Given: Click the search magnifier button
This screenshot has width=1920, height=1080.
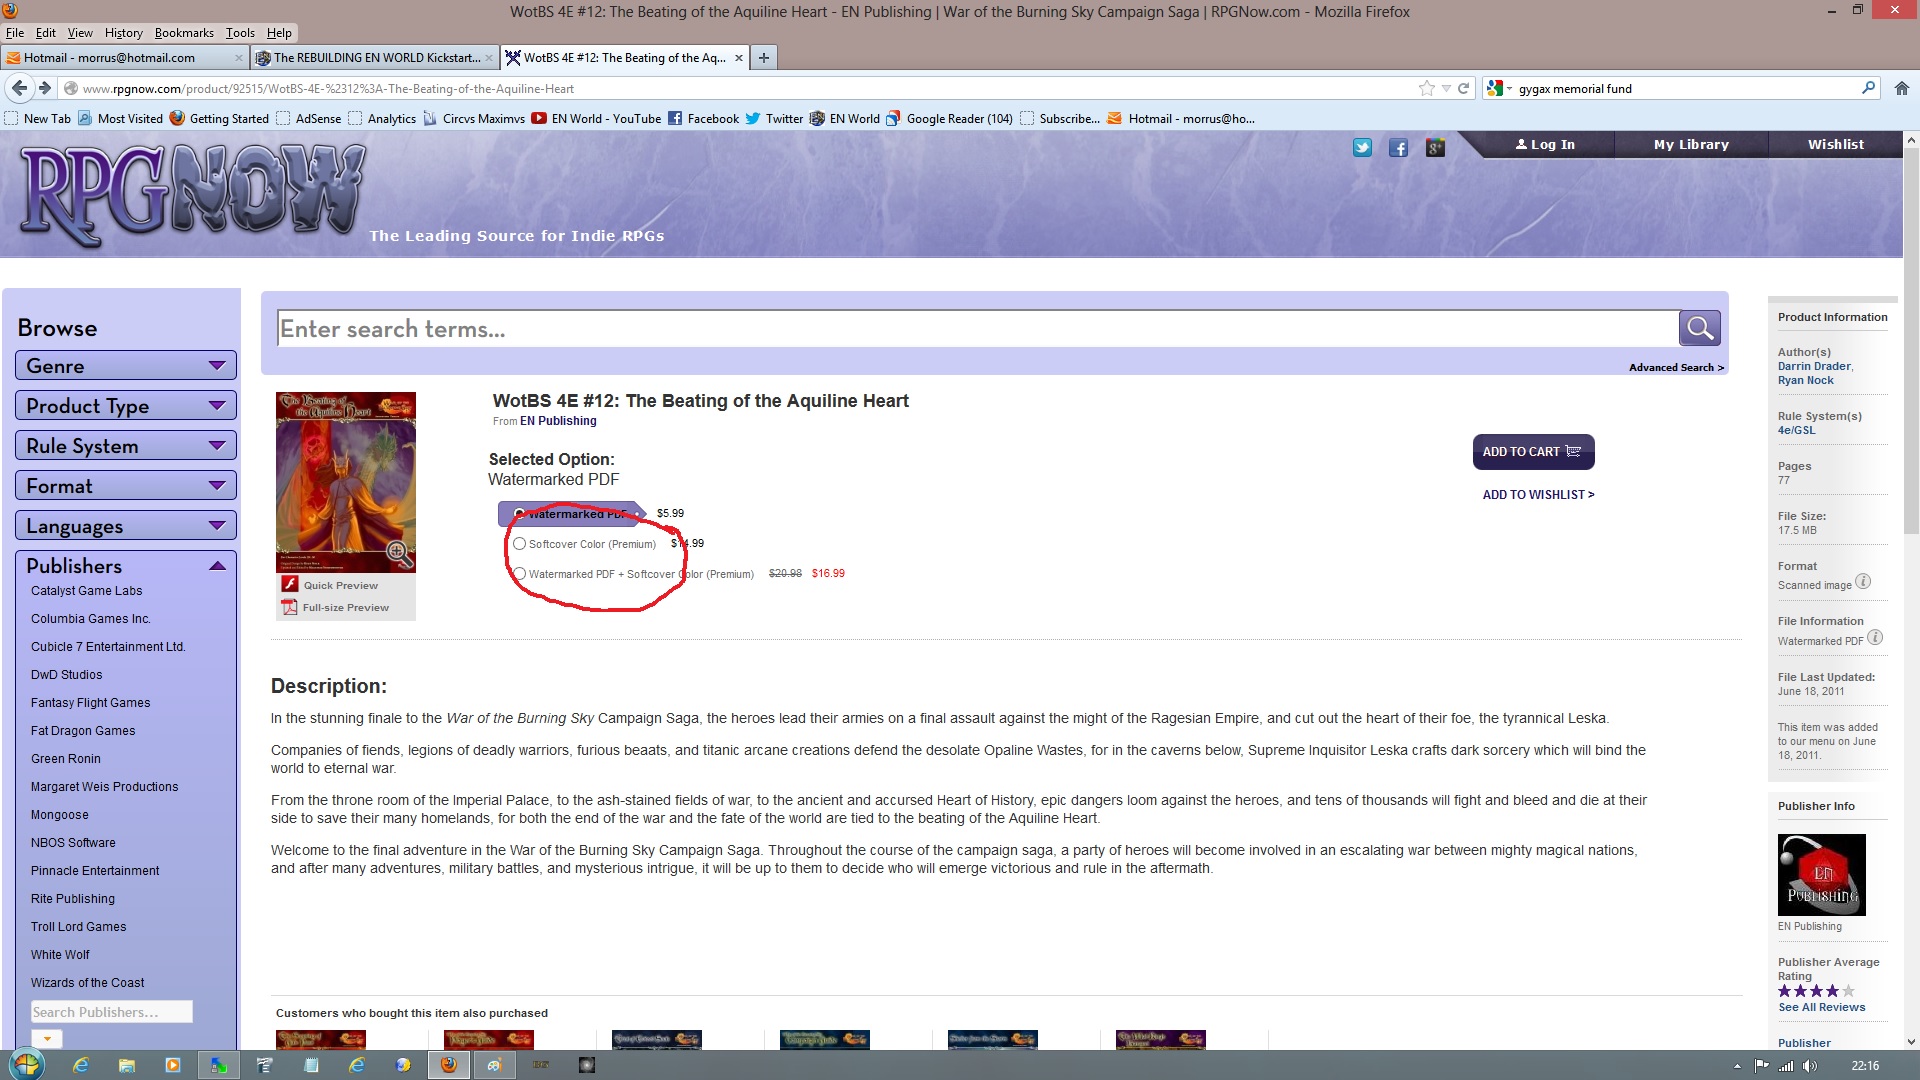Looking at the screenshot, I should [1699, 328].
